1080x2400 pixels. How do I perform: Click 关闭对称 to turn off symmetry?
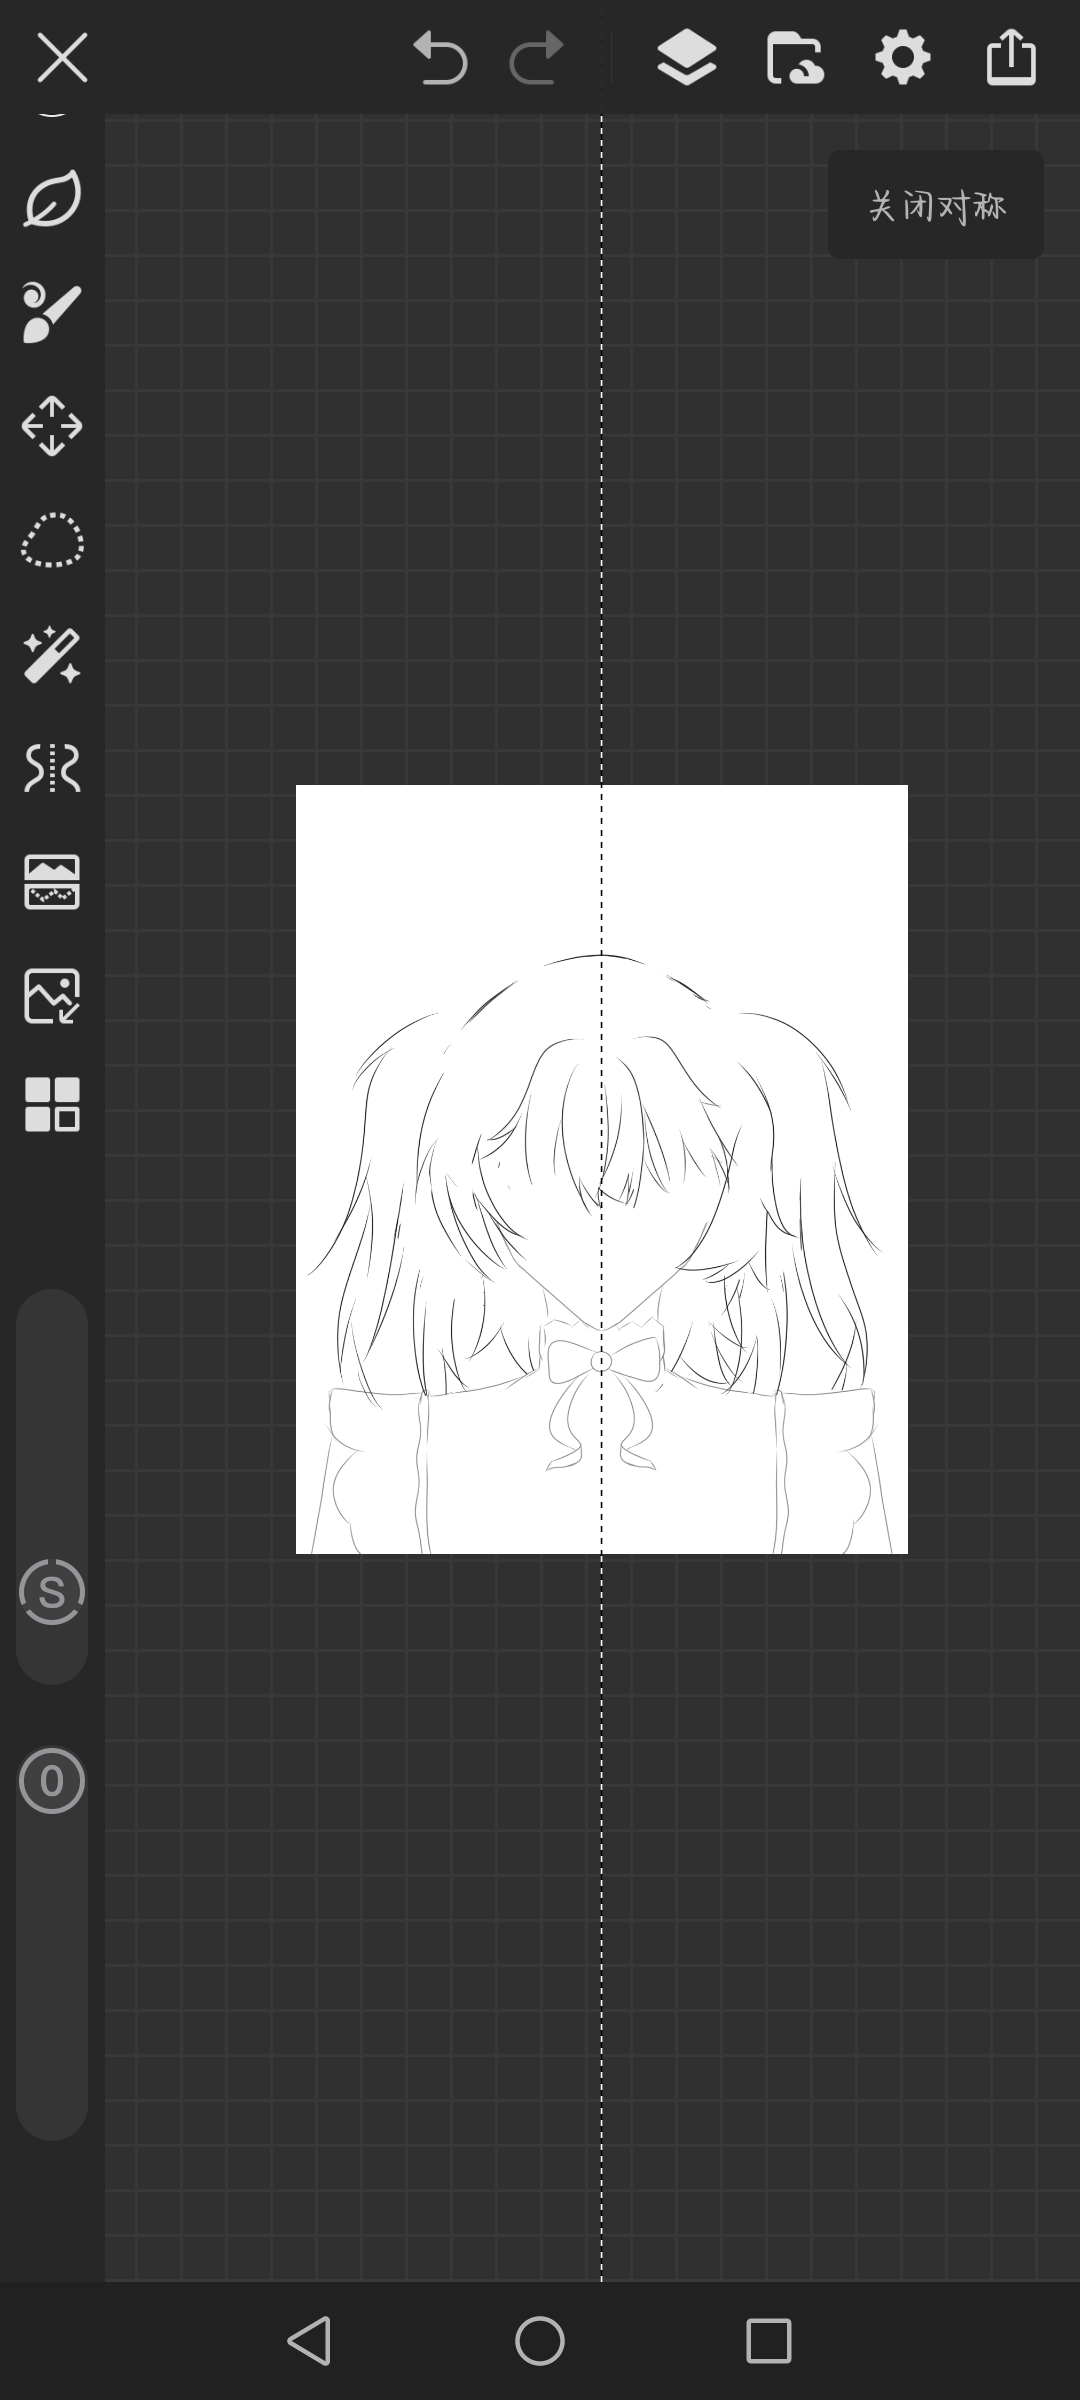[936, 206]
